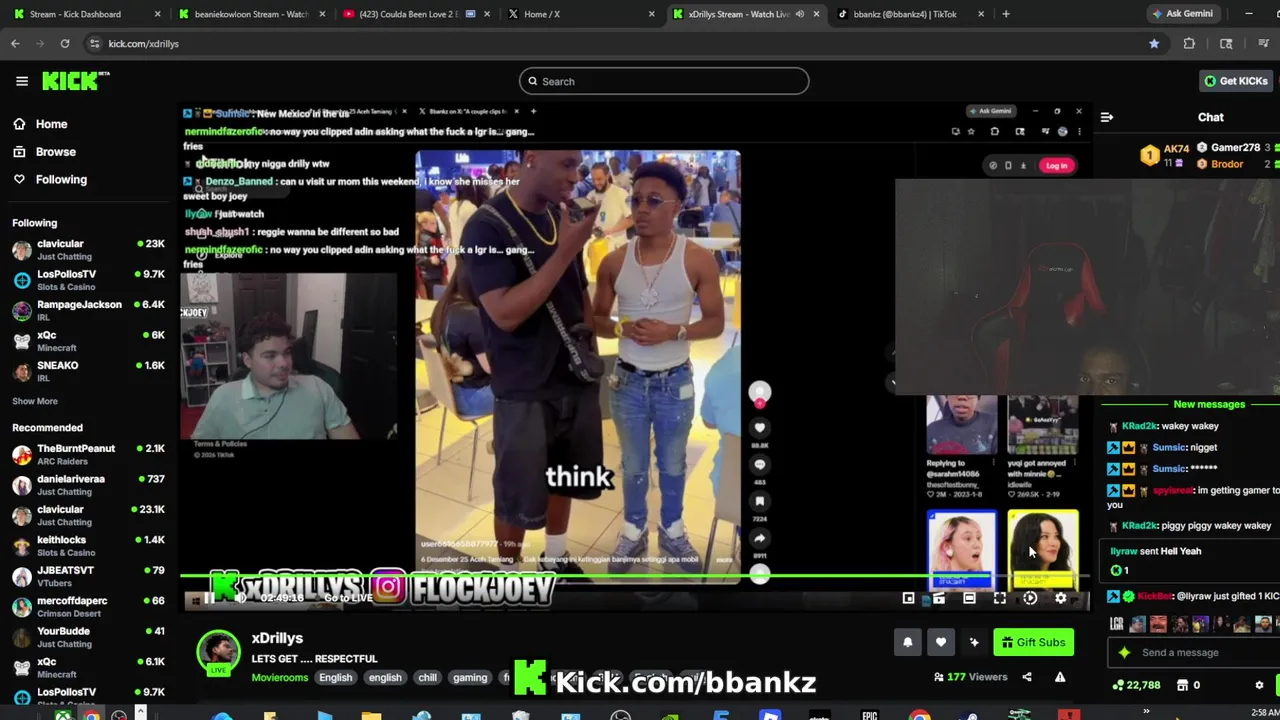The width and height of the screenshot is (1280, 720).
Task: Switch to Stream - Kick Dashboard tab
Action: pyautogui.click(x=87, y=14)
